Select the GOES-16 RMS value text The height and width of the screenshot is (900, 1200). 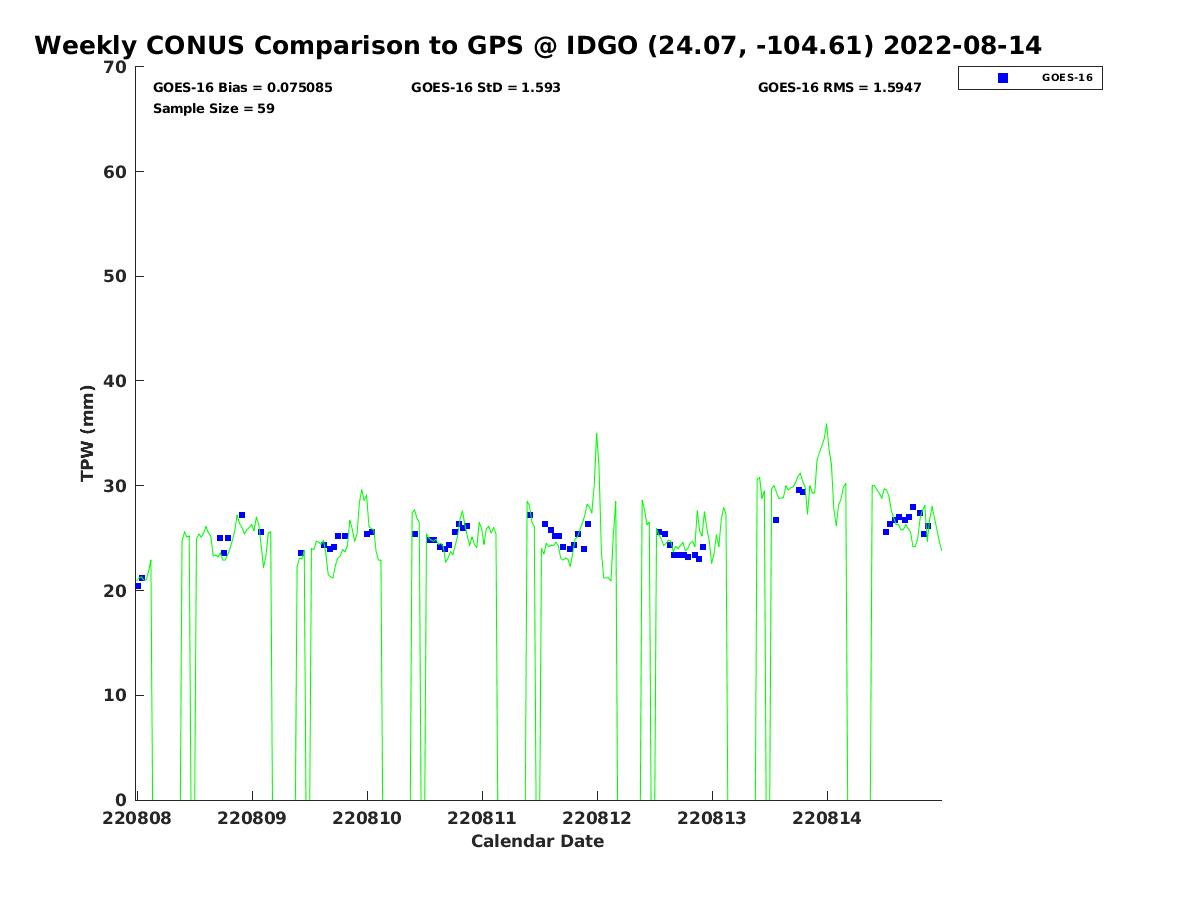(x=839, y=88)
